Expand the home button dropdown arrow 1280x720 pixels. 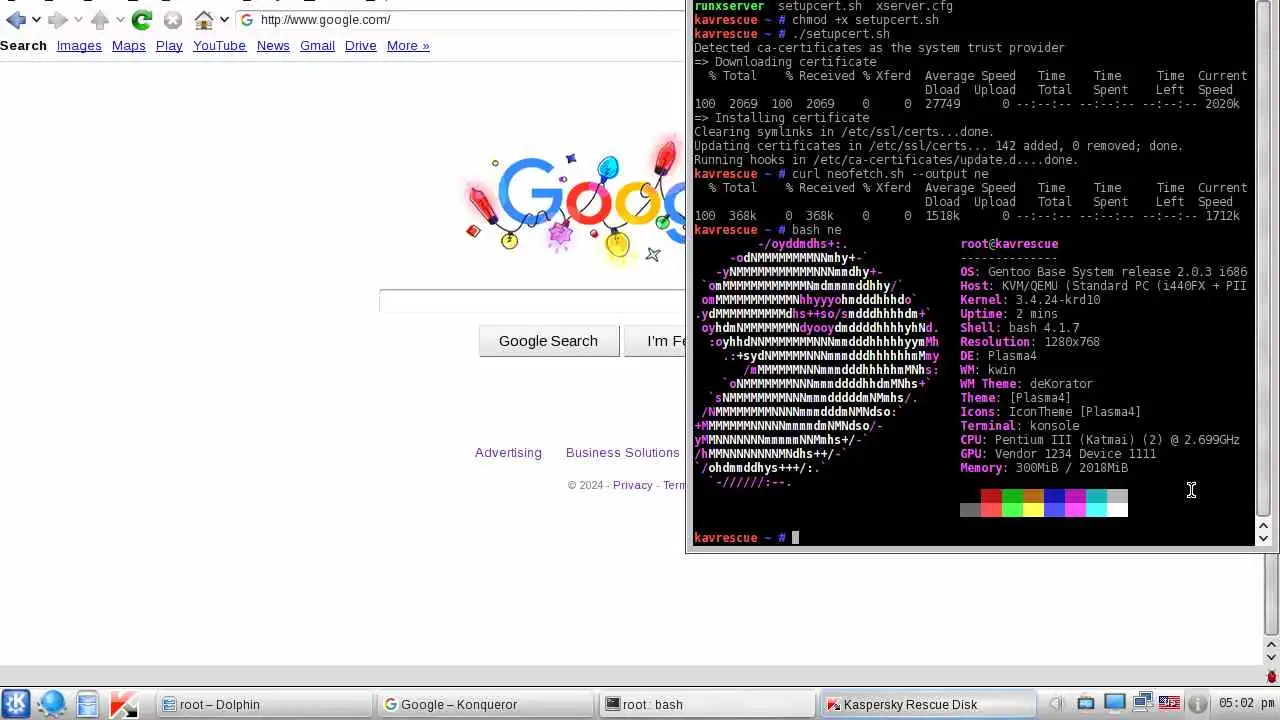click(224, 19)
